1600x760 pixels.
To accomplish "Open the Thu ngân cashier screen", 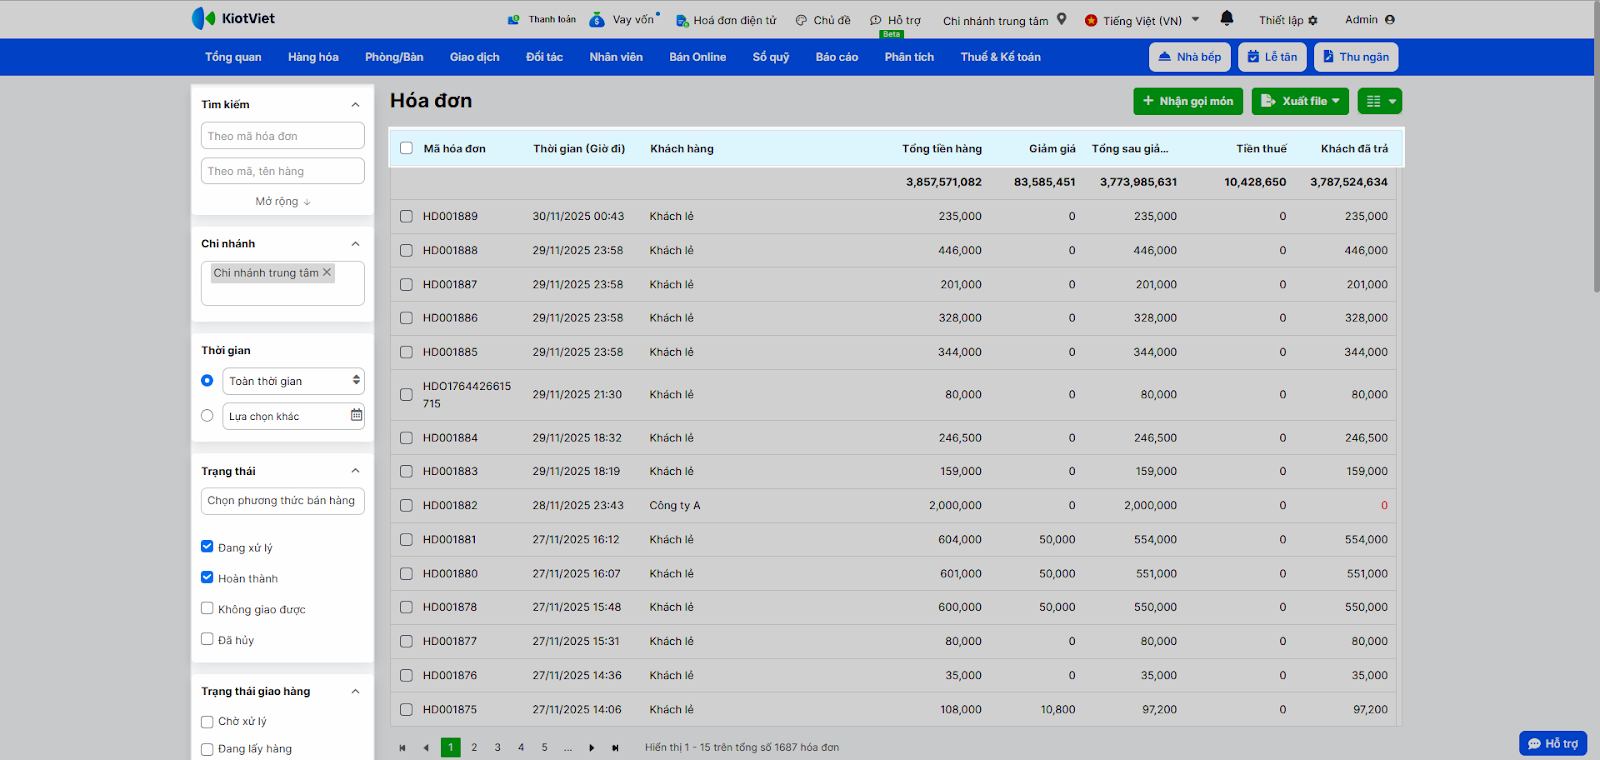I will (x=1356, y=57).
